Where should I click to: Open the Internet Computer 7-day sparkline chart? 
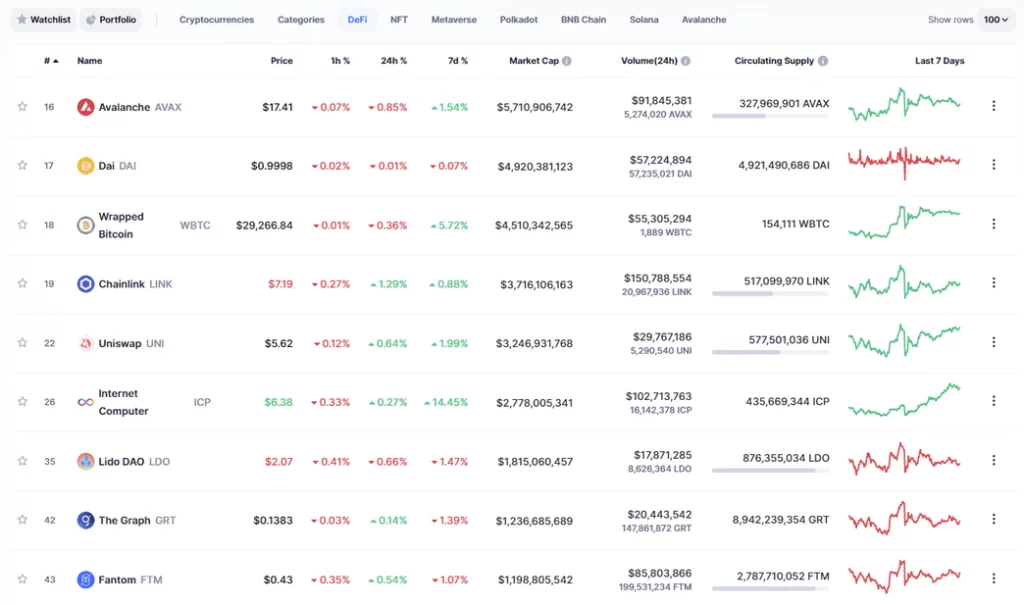click(904, 400)
